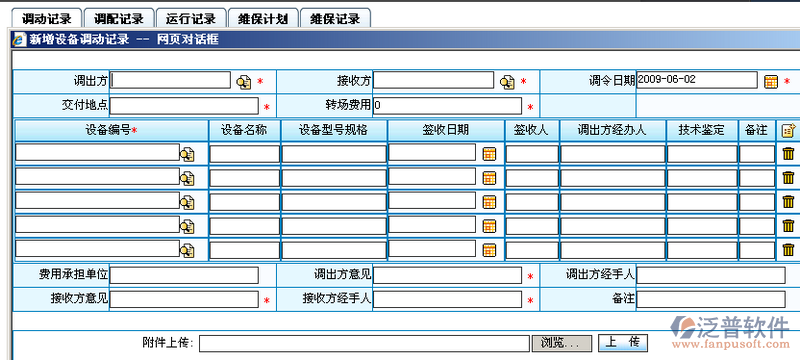The height and width of the screenshot is (360, 800).
Task: Click 上传 button to upload attachment
Action: pyautogui.click(x=622, y=343)
